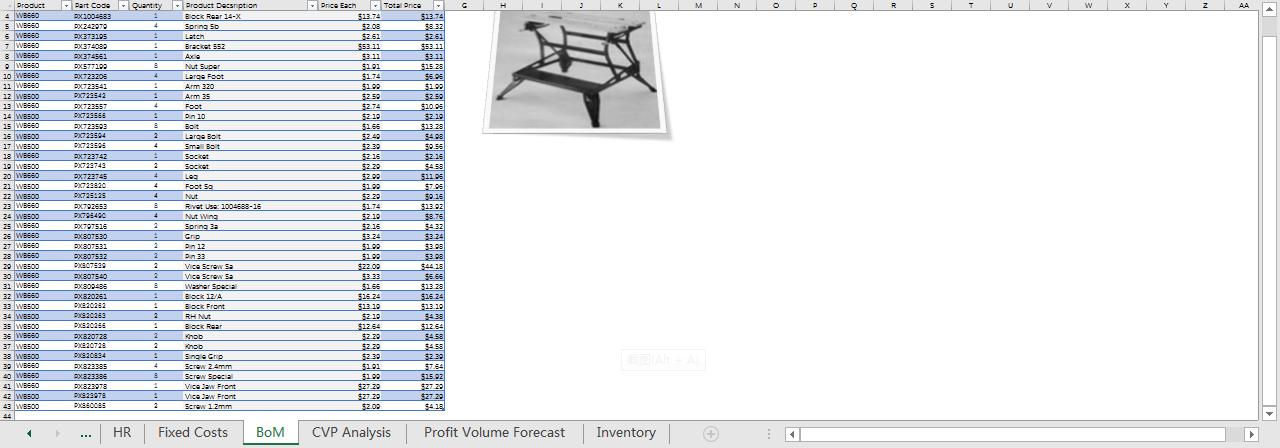Select cell 'Nut Wing'
Viewport: 1280px width, 448px height.
click(x=250, y=216)
